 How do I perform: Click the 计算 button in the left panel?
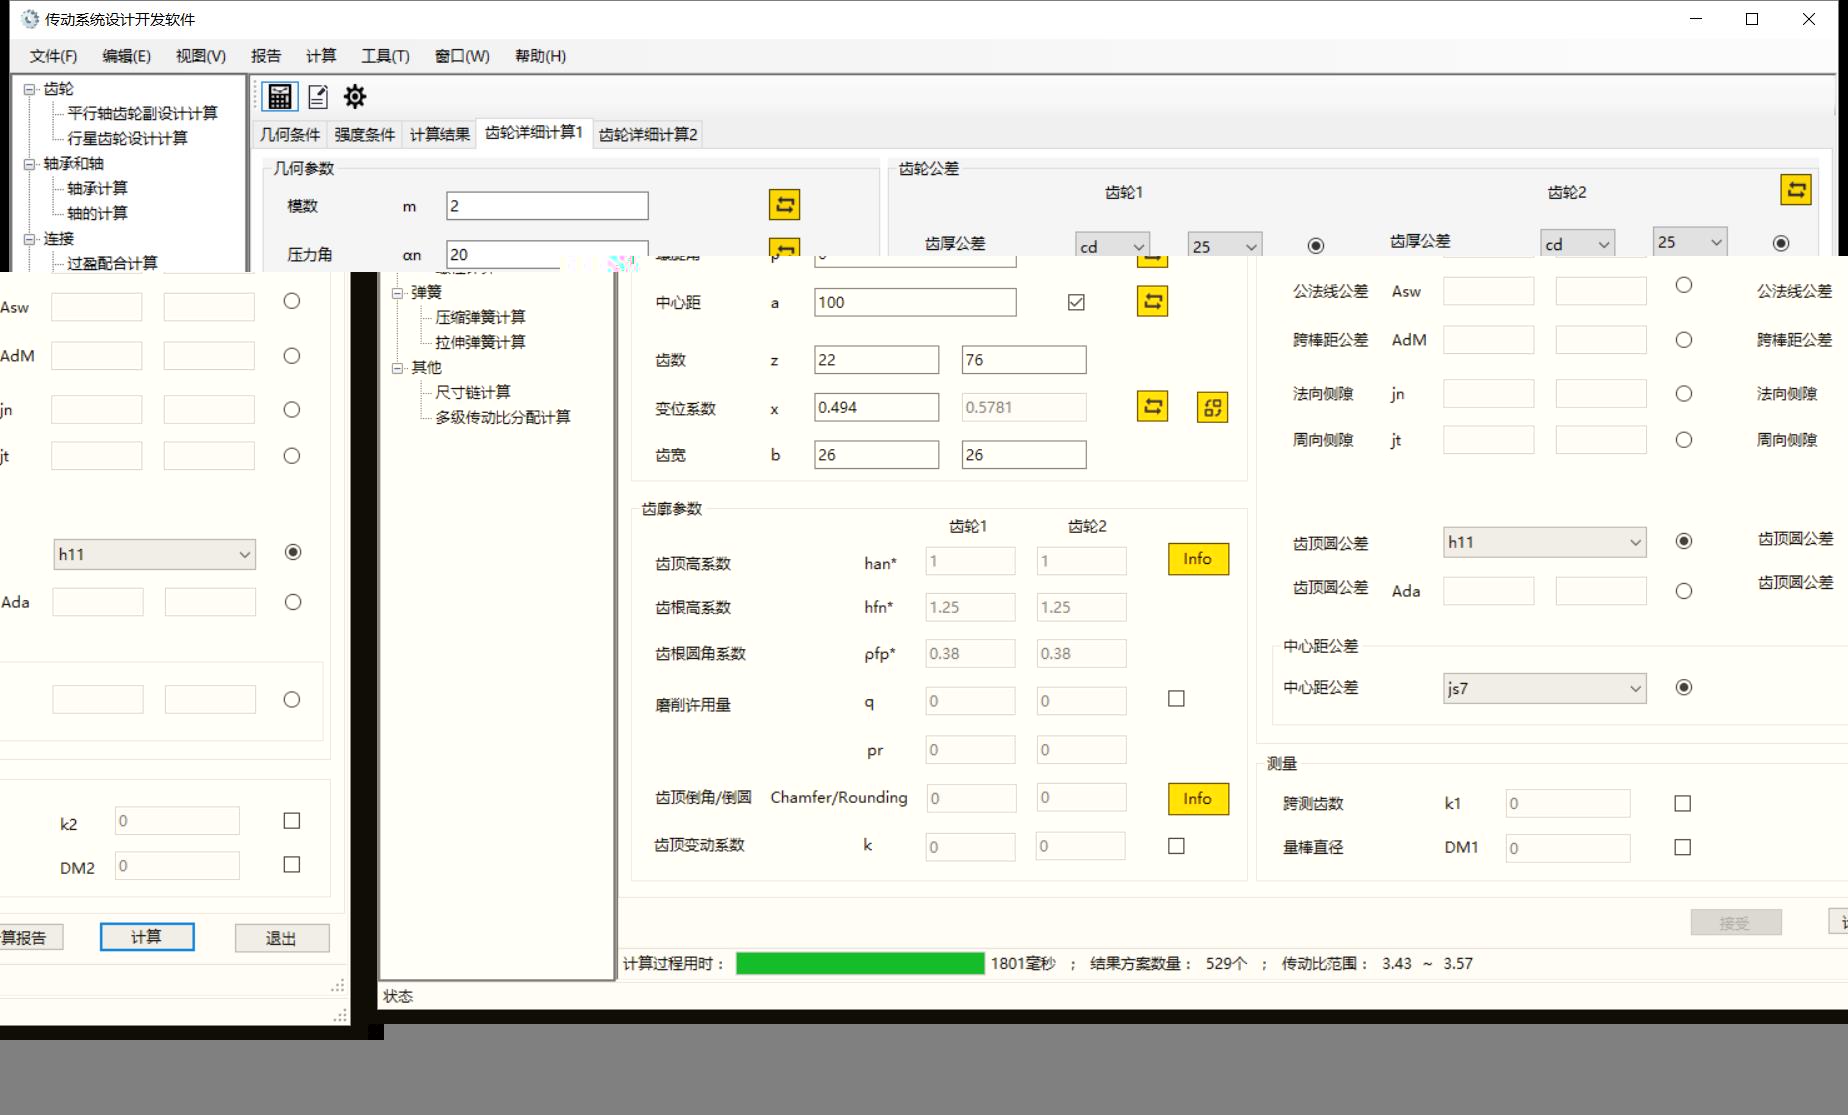tap(147, 937)
